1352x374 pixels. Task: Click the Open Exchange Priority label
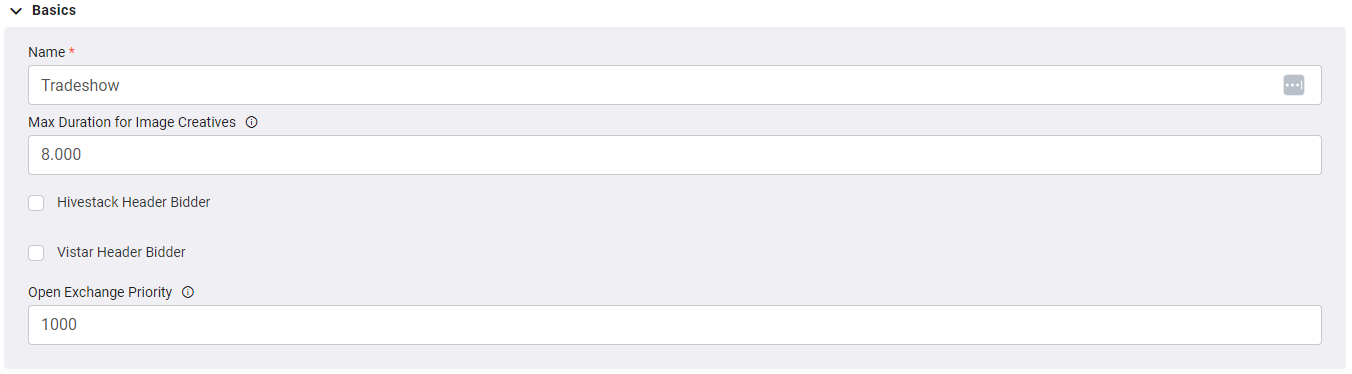(x=100, y=292)
